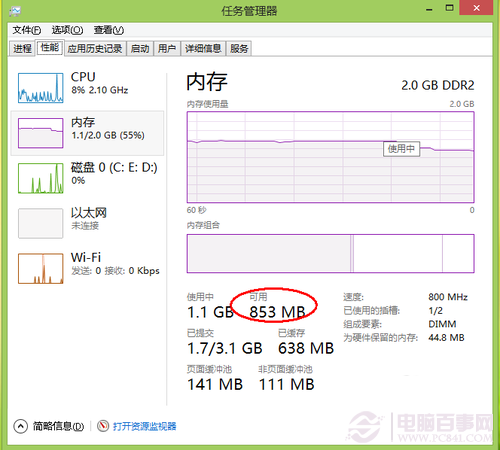The image size is (500, 450).
Task: Click the 60 秒 graph axis label
Action: pyautogui.click(x=196, y=210)
